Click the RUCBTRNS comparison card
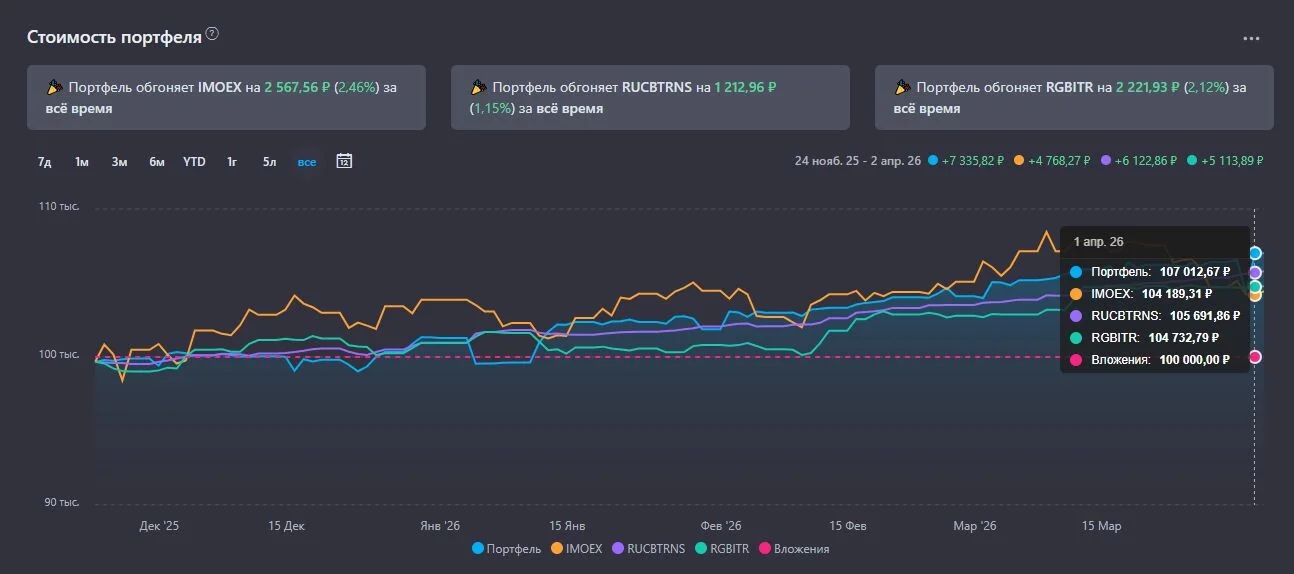The height and width of the screenshot is (574, 1294). pos(650,98)
